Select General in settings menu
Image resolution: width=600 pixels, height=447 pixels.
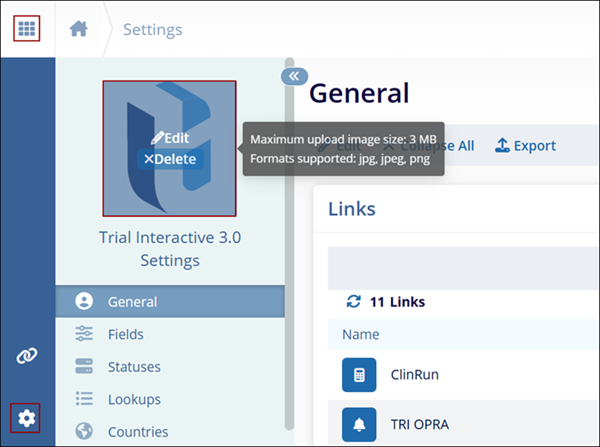point(132,301)
